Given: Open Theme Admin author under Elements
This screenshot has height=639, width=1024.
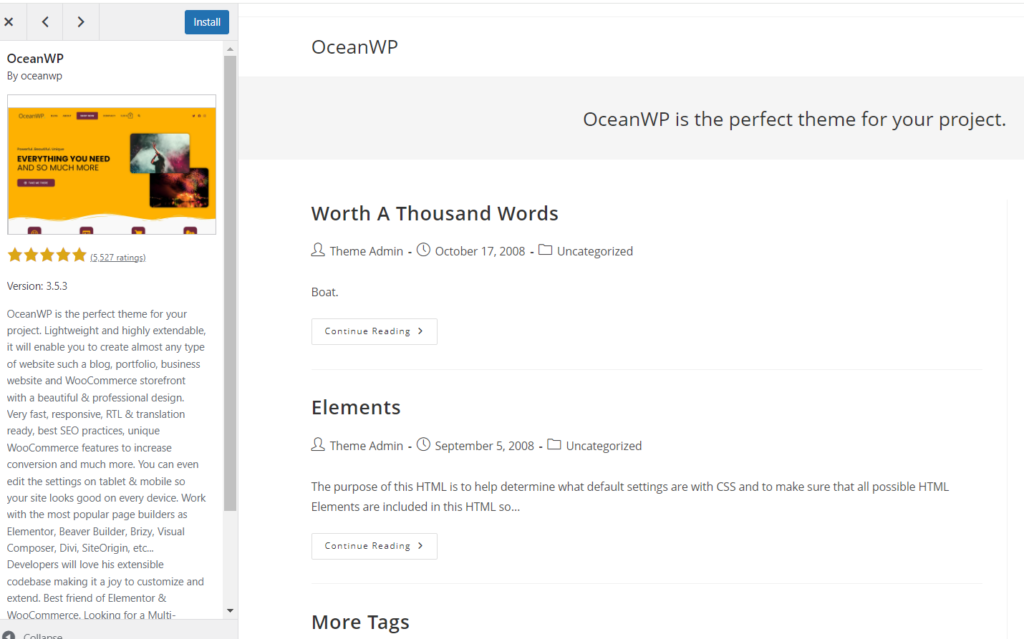Looking at the screenshot, I should 366,446.
